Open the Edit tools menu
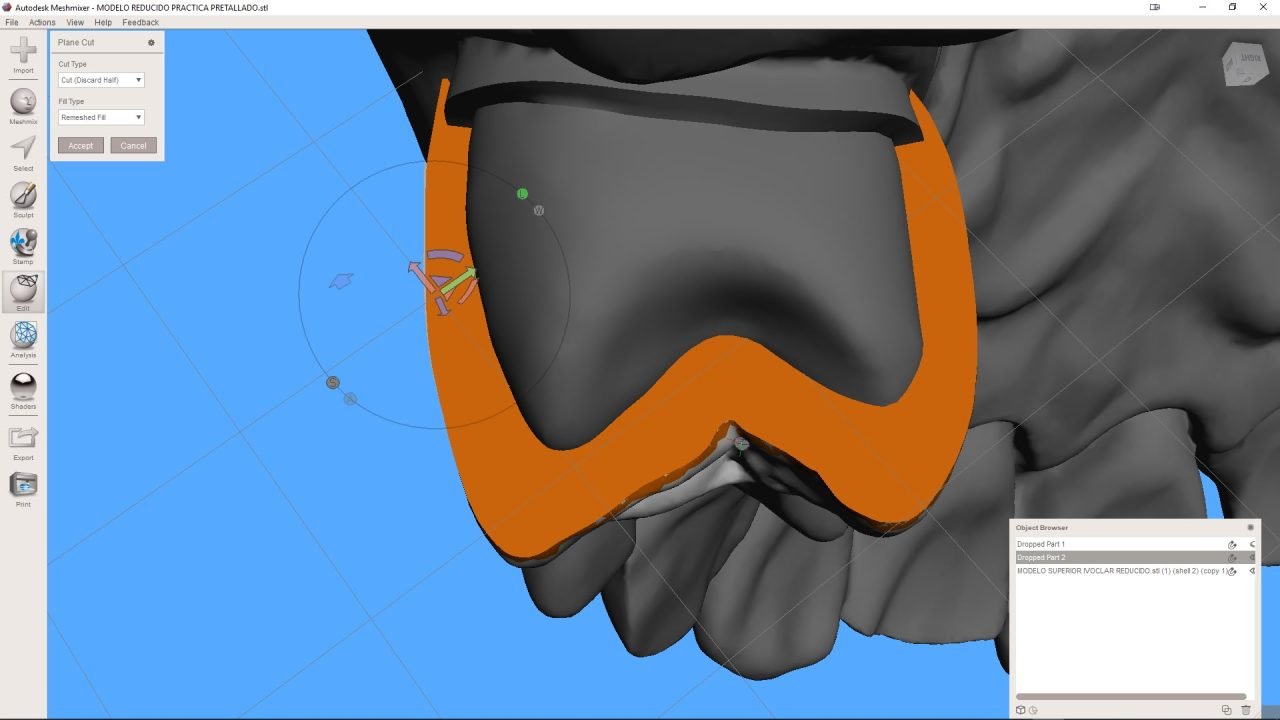Screen dimensions: 1280x720 23,291
